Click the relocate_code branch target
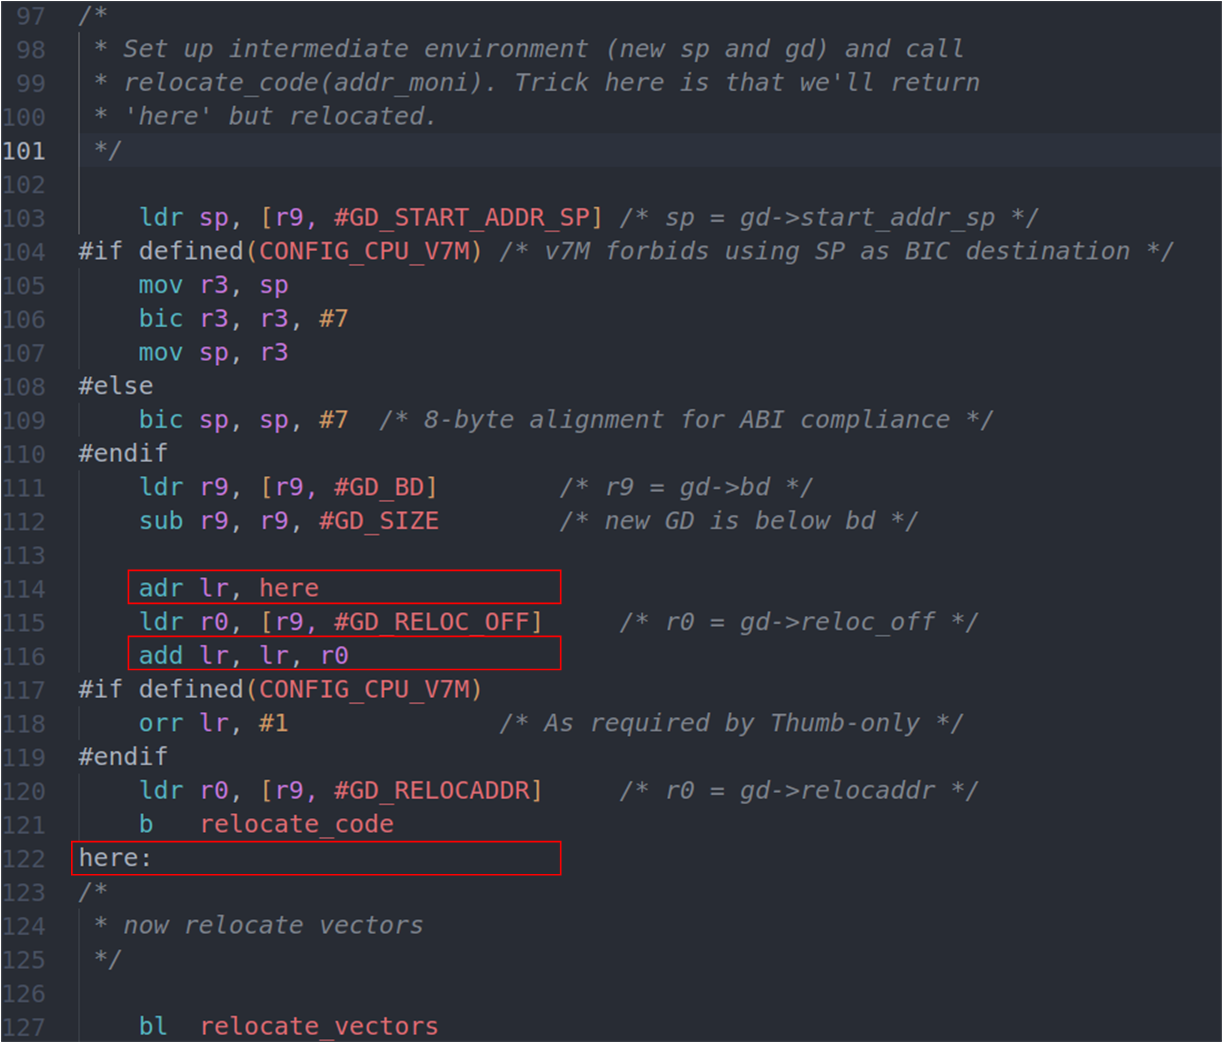 click(x=296, y=824)
